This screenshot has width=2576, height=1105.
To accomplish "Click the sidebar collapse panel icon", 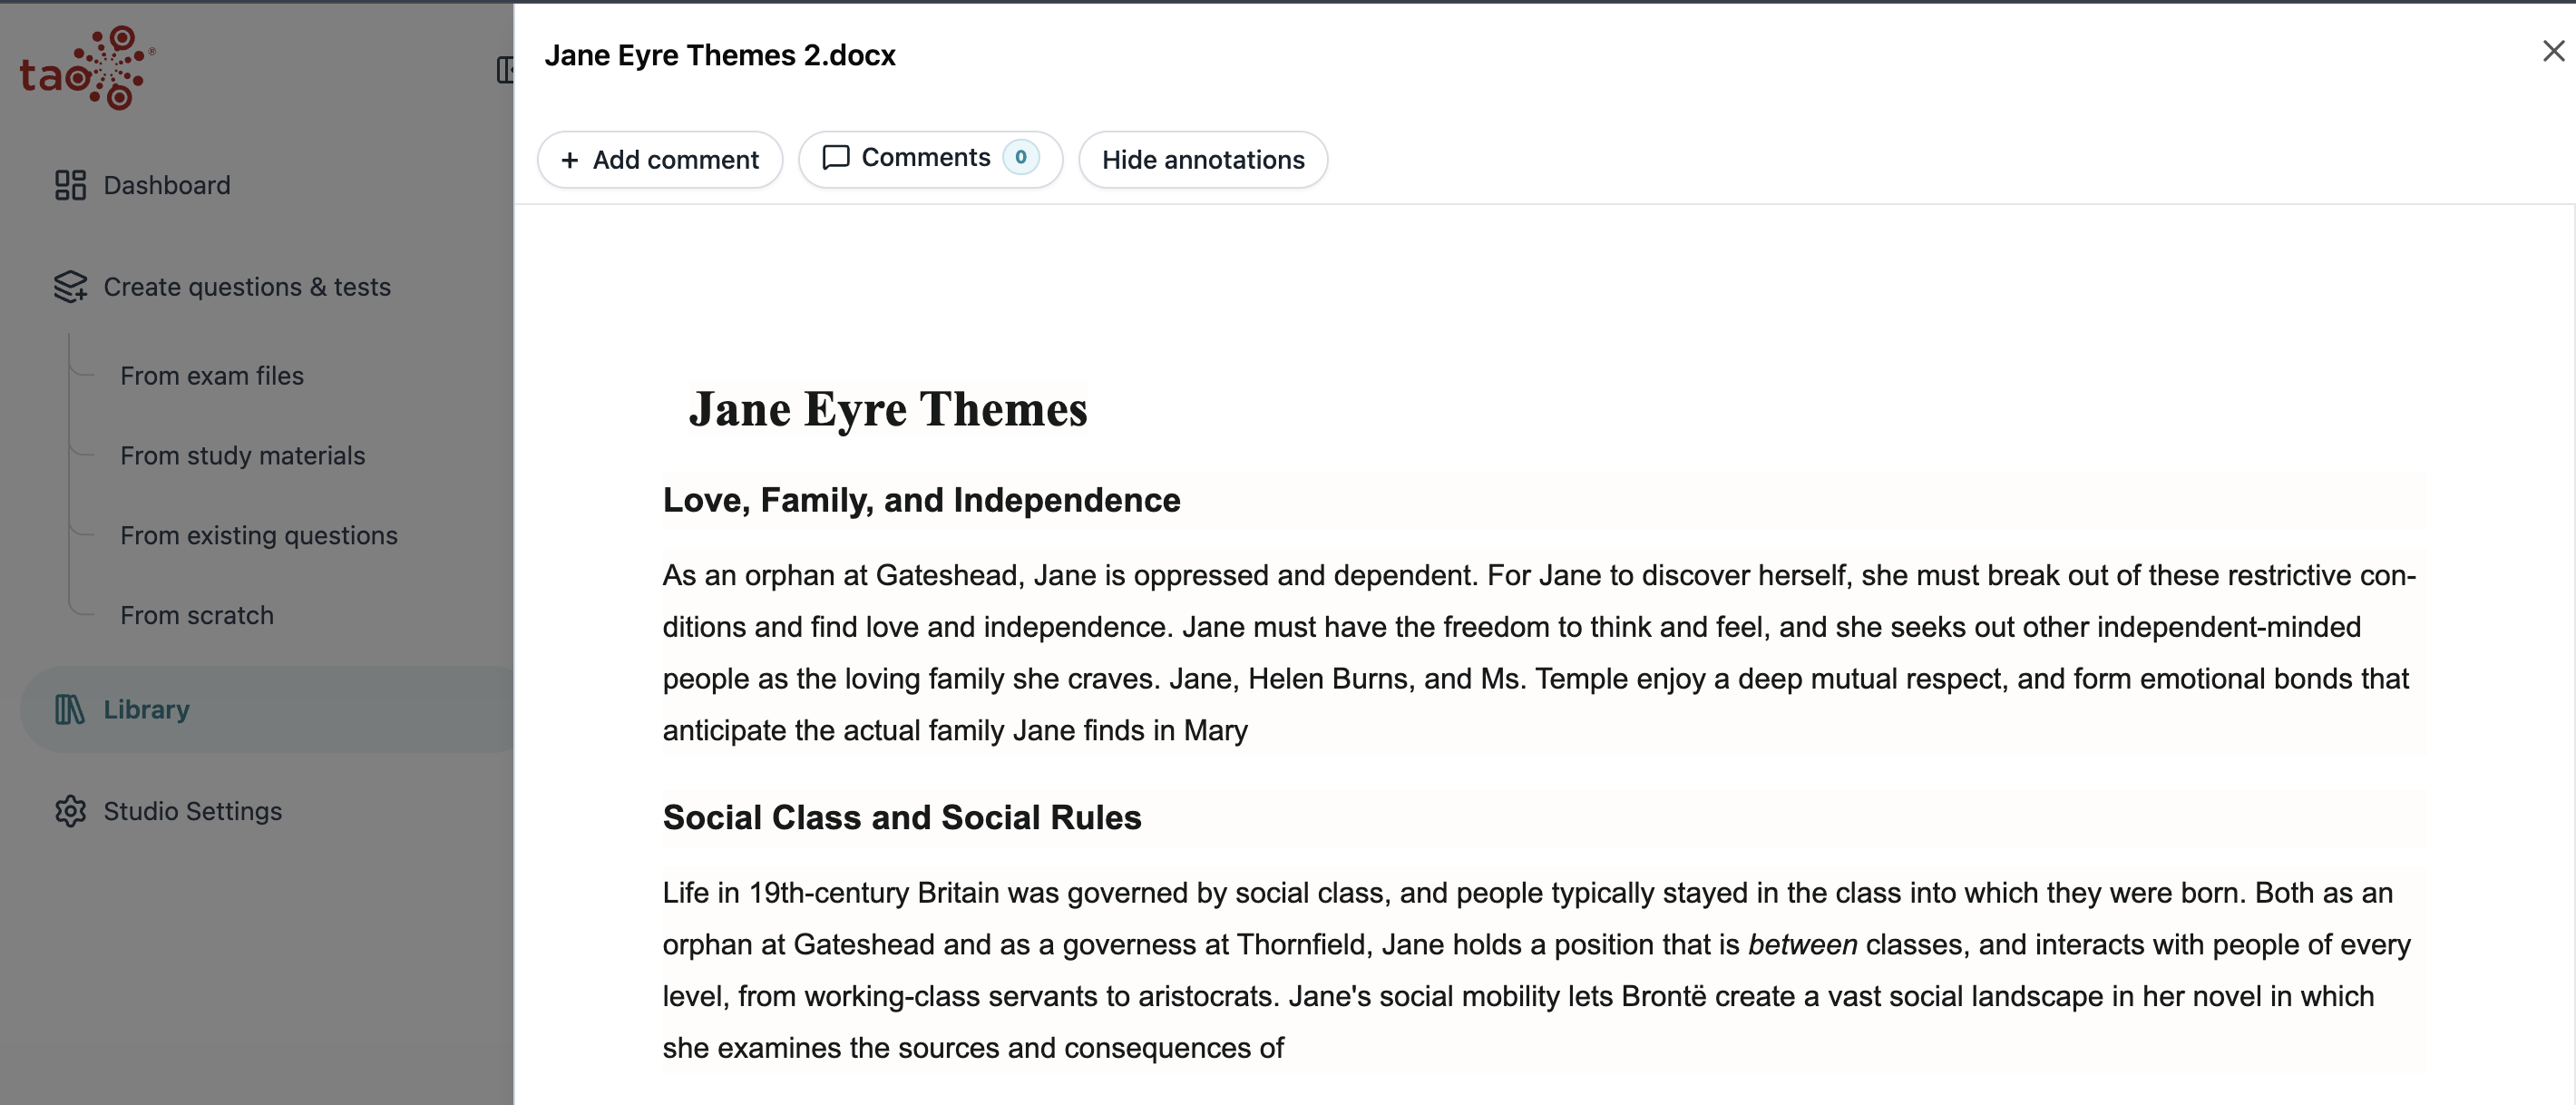I will [x=506, y=69].
